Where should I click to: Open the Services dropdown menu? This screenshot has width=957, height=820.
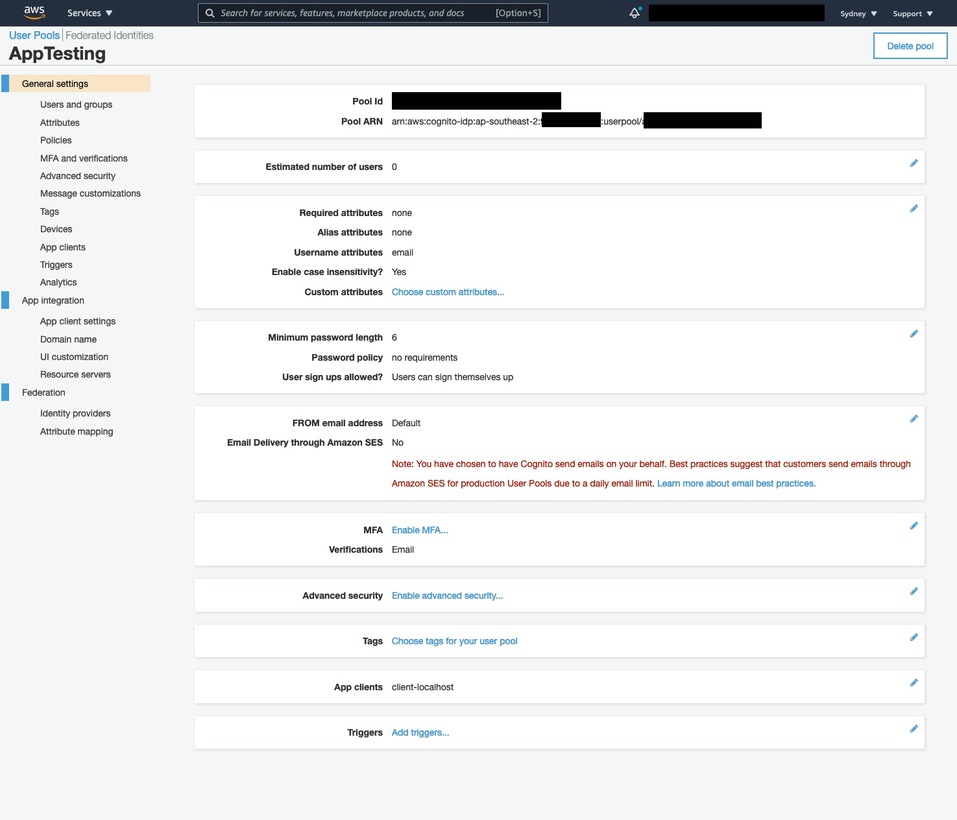tap(90, 13)
